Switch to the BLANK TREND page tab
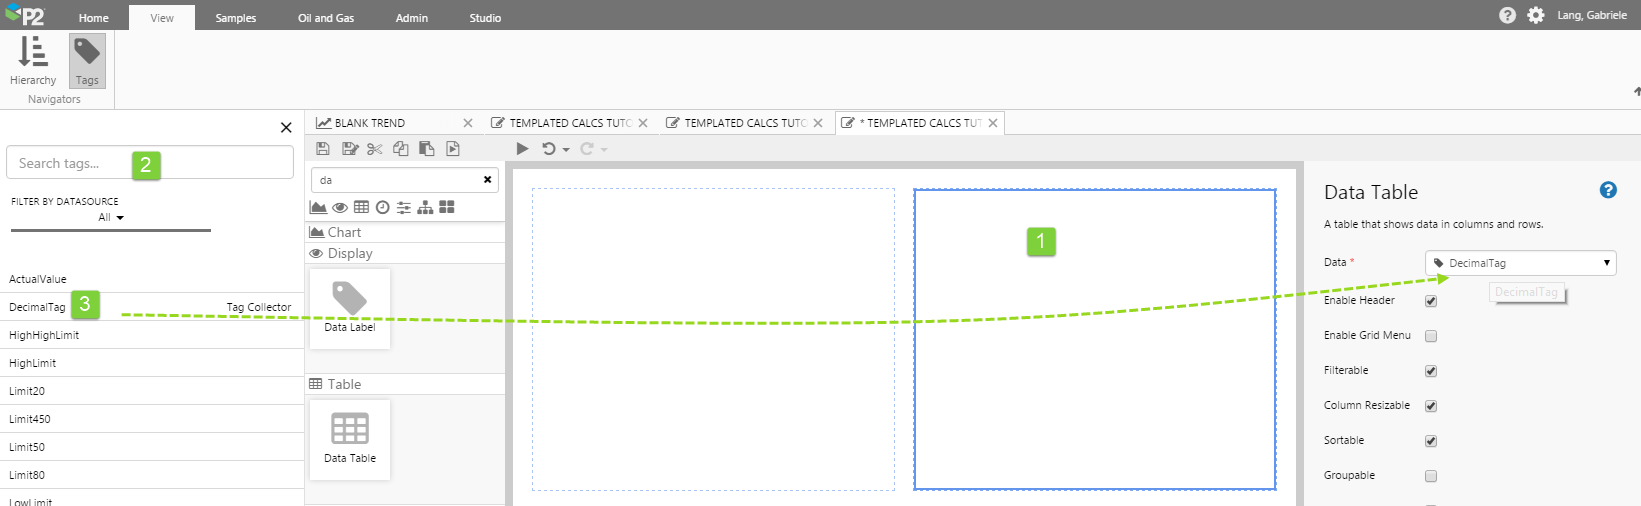This screenshot has width=1641, height=506. [x=370, y=123]
